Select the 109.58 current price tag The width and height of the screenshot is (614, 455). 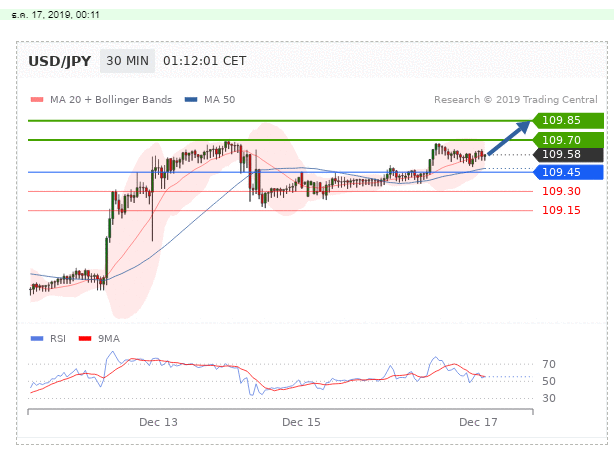[568, 154]
